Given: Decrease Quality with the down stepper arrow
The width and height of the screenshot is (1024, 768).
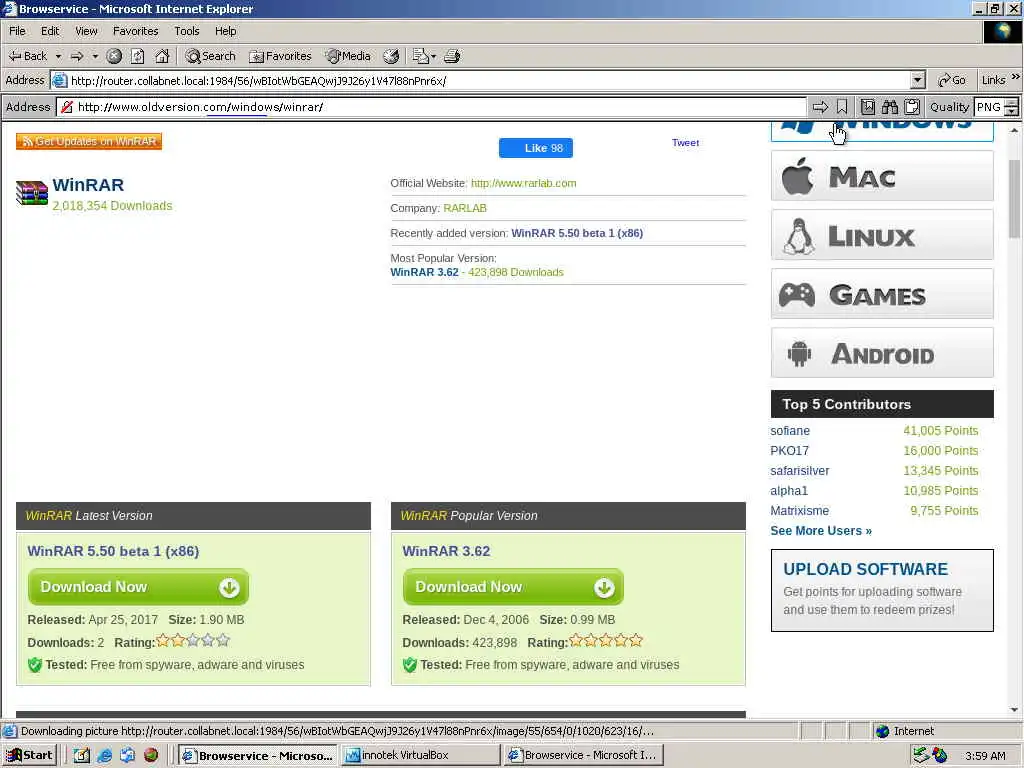Looking at the screenshot, I should (x=1012, y=112).
